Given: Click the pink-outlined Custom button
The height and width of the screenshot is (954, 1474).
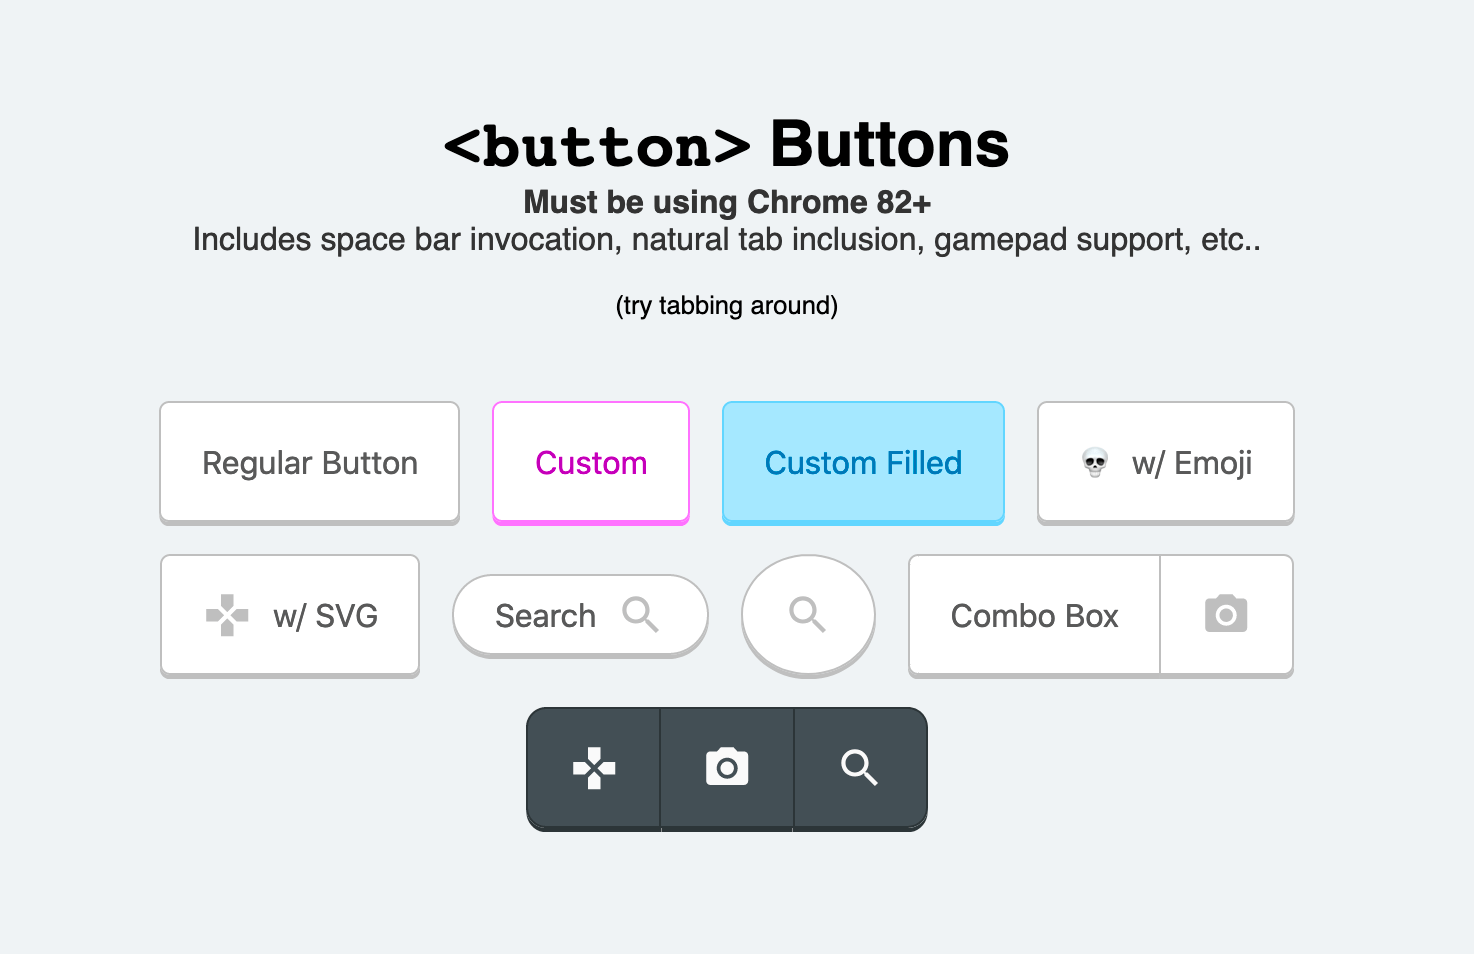Looking at the screenshot, I should (591, 463).
